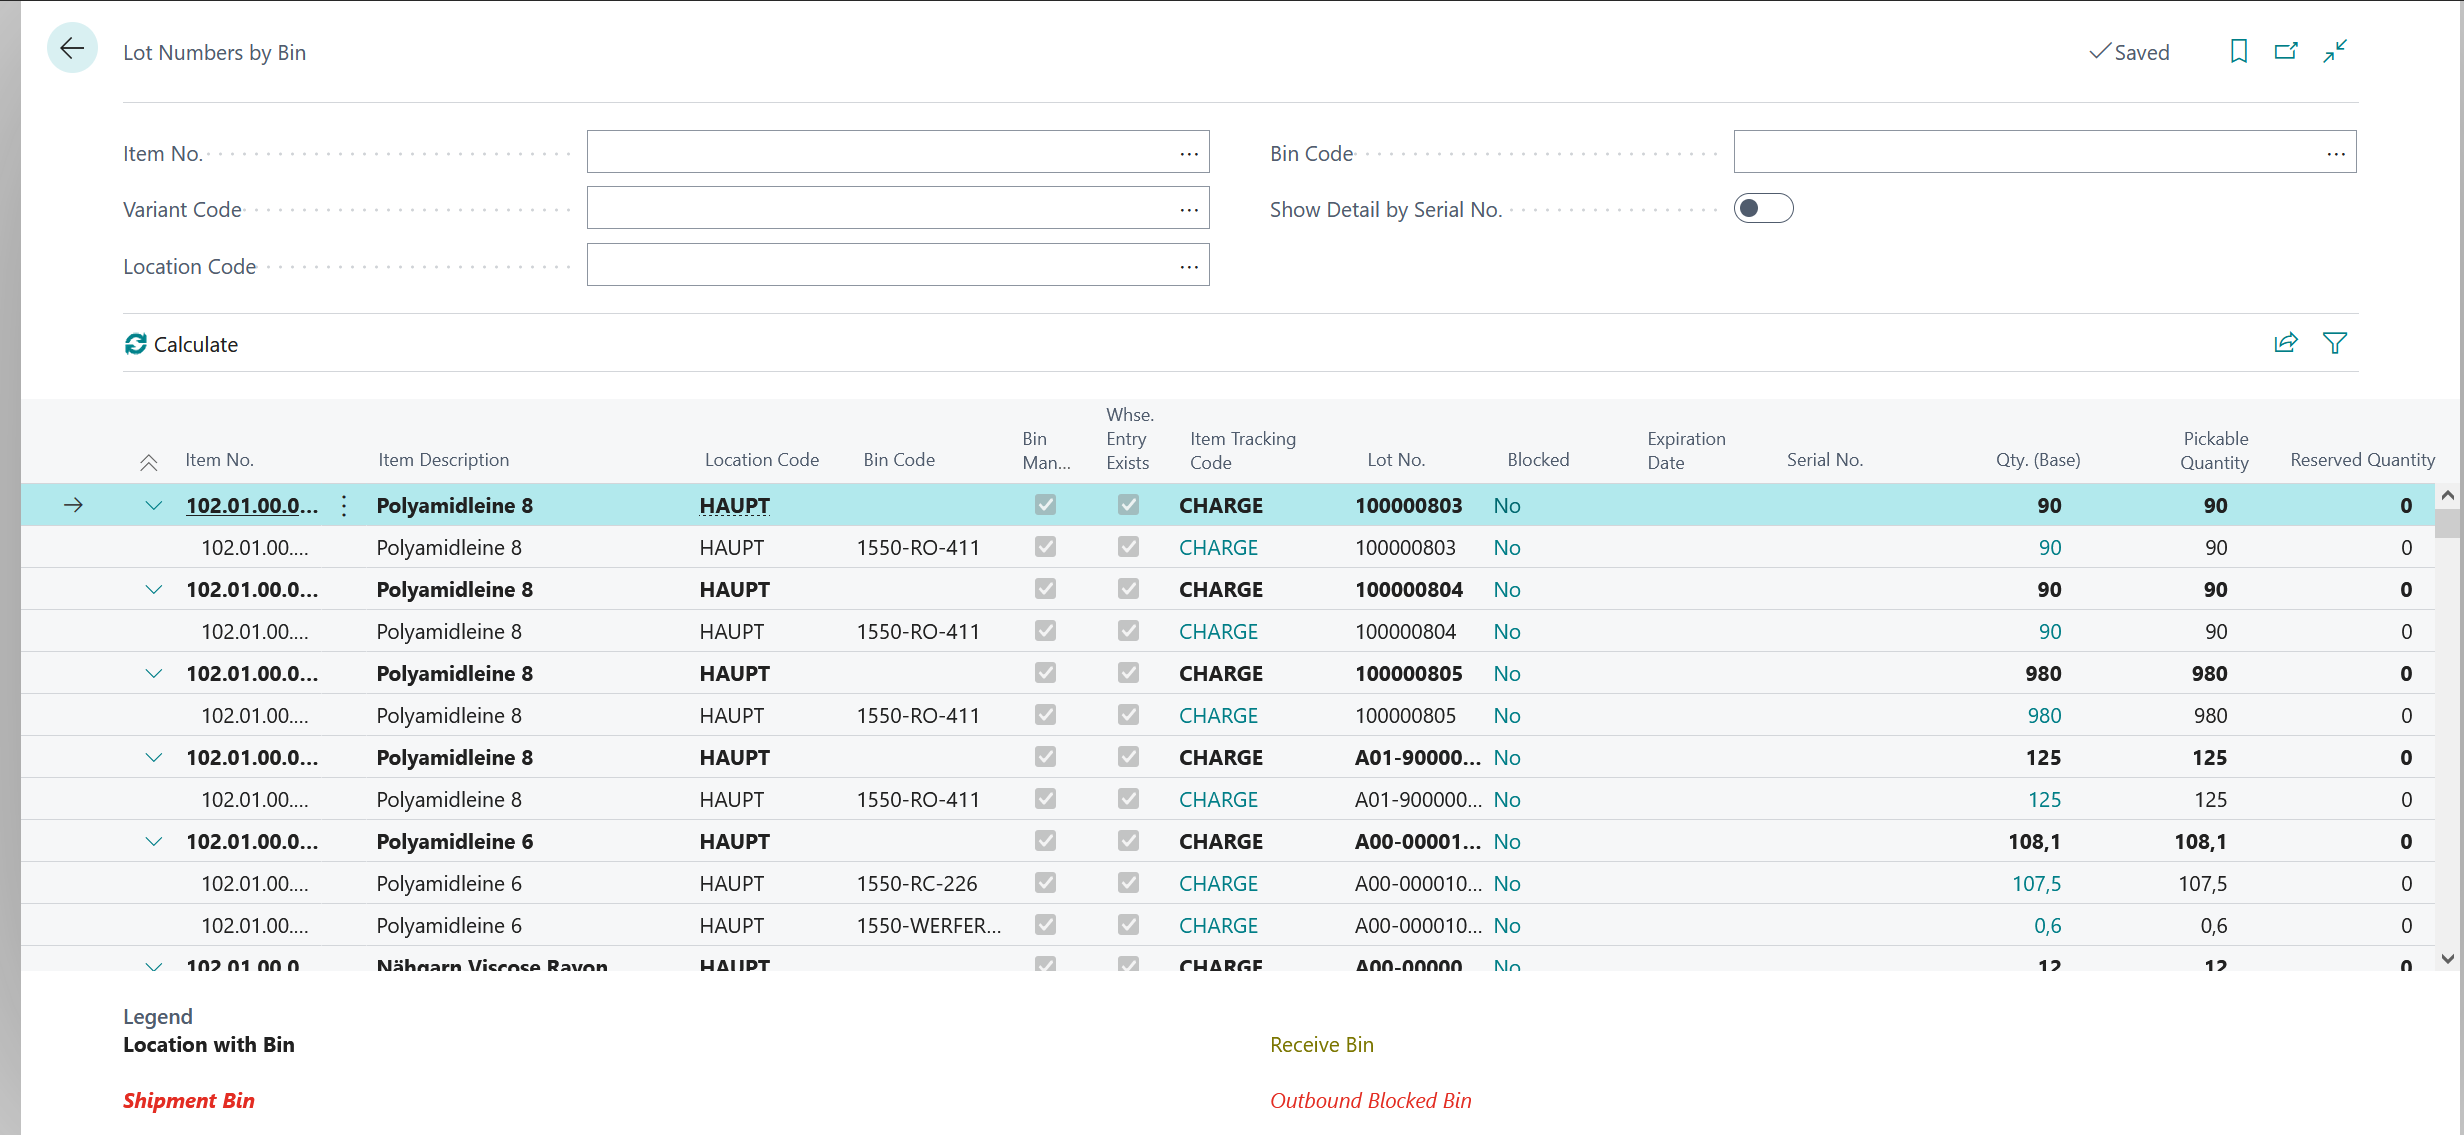Click scrollbar down arrow of the table
The width and height of the screenshot is (2464, 1135).
(2447, 958)
